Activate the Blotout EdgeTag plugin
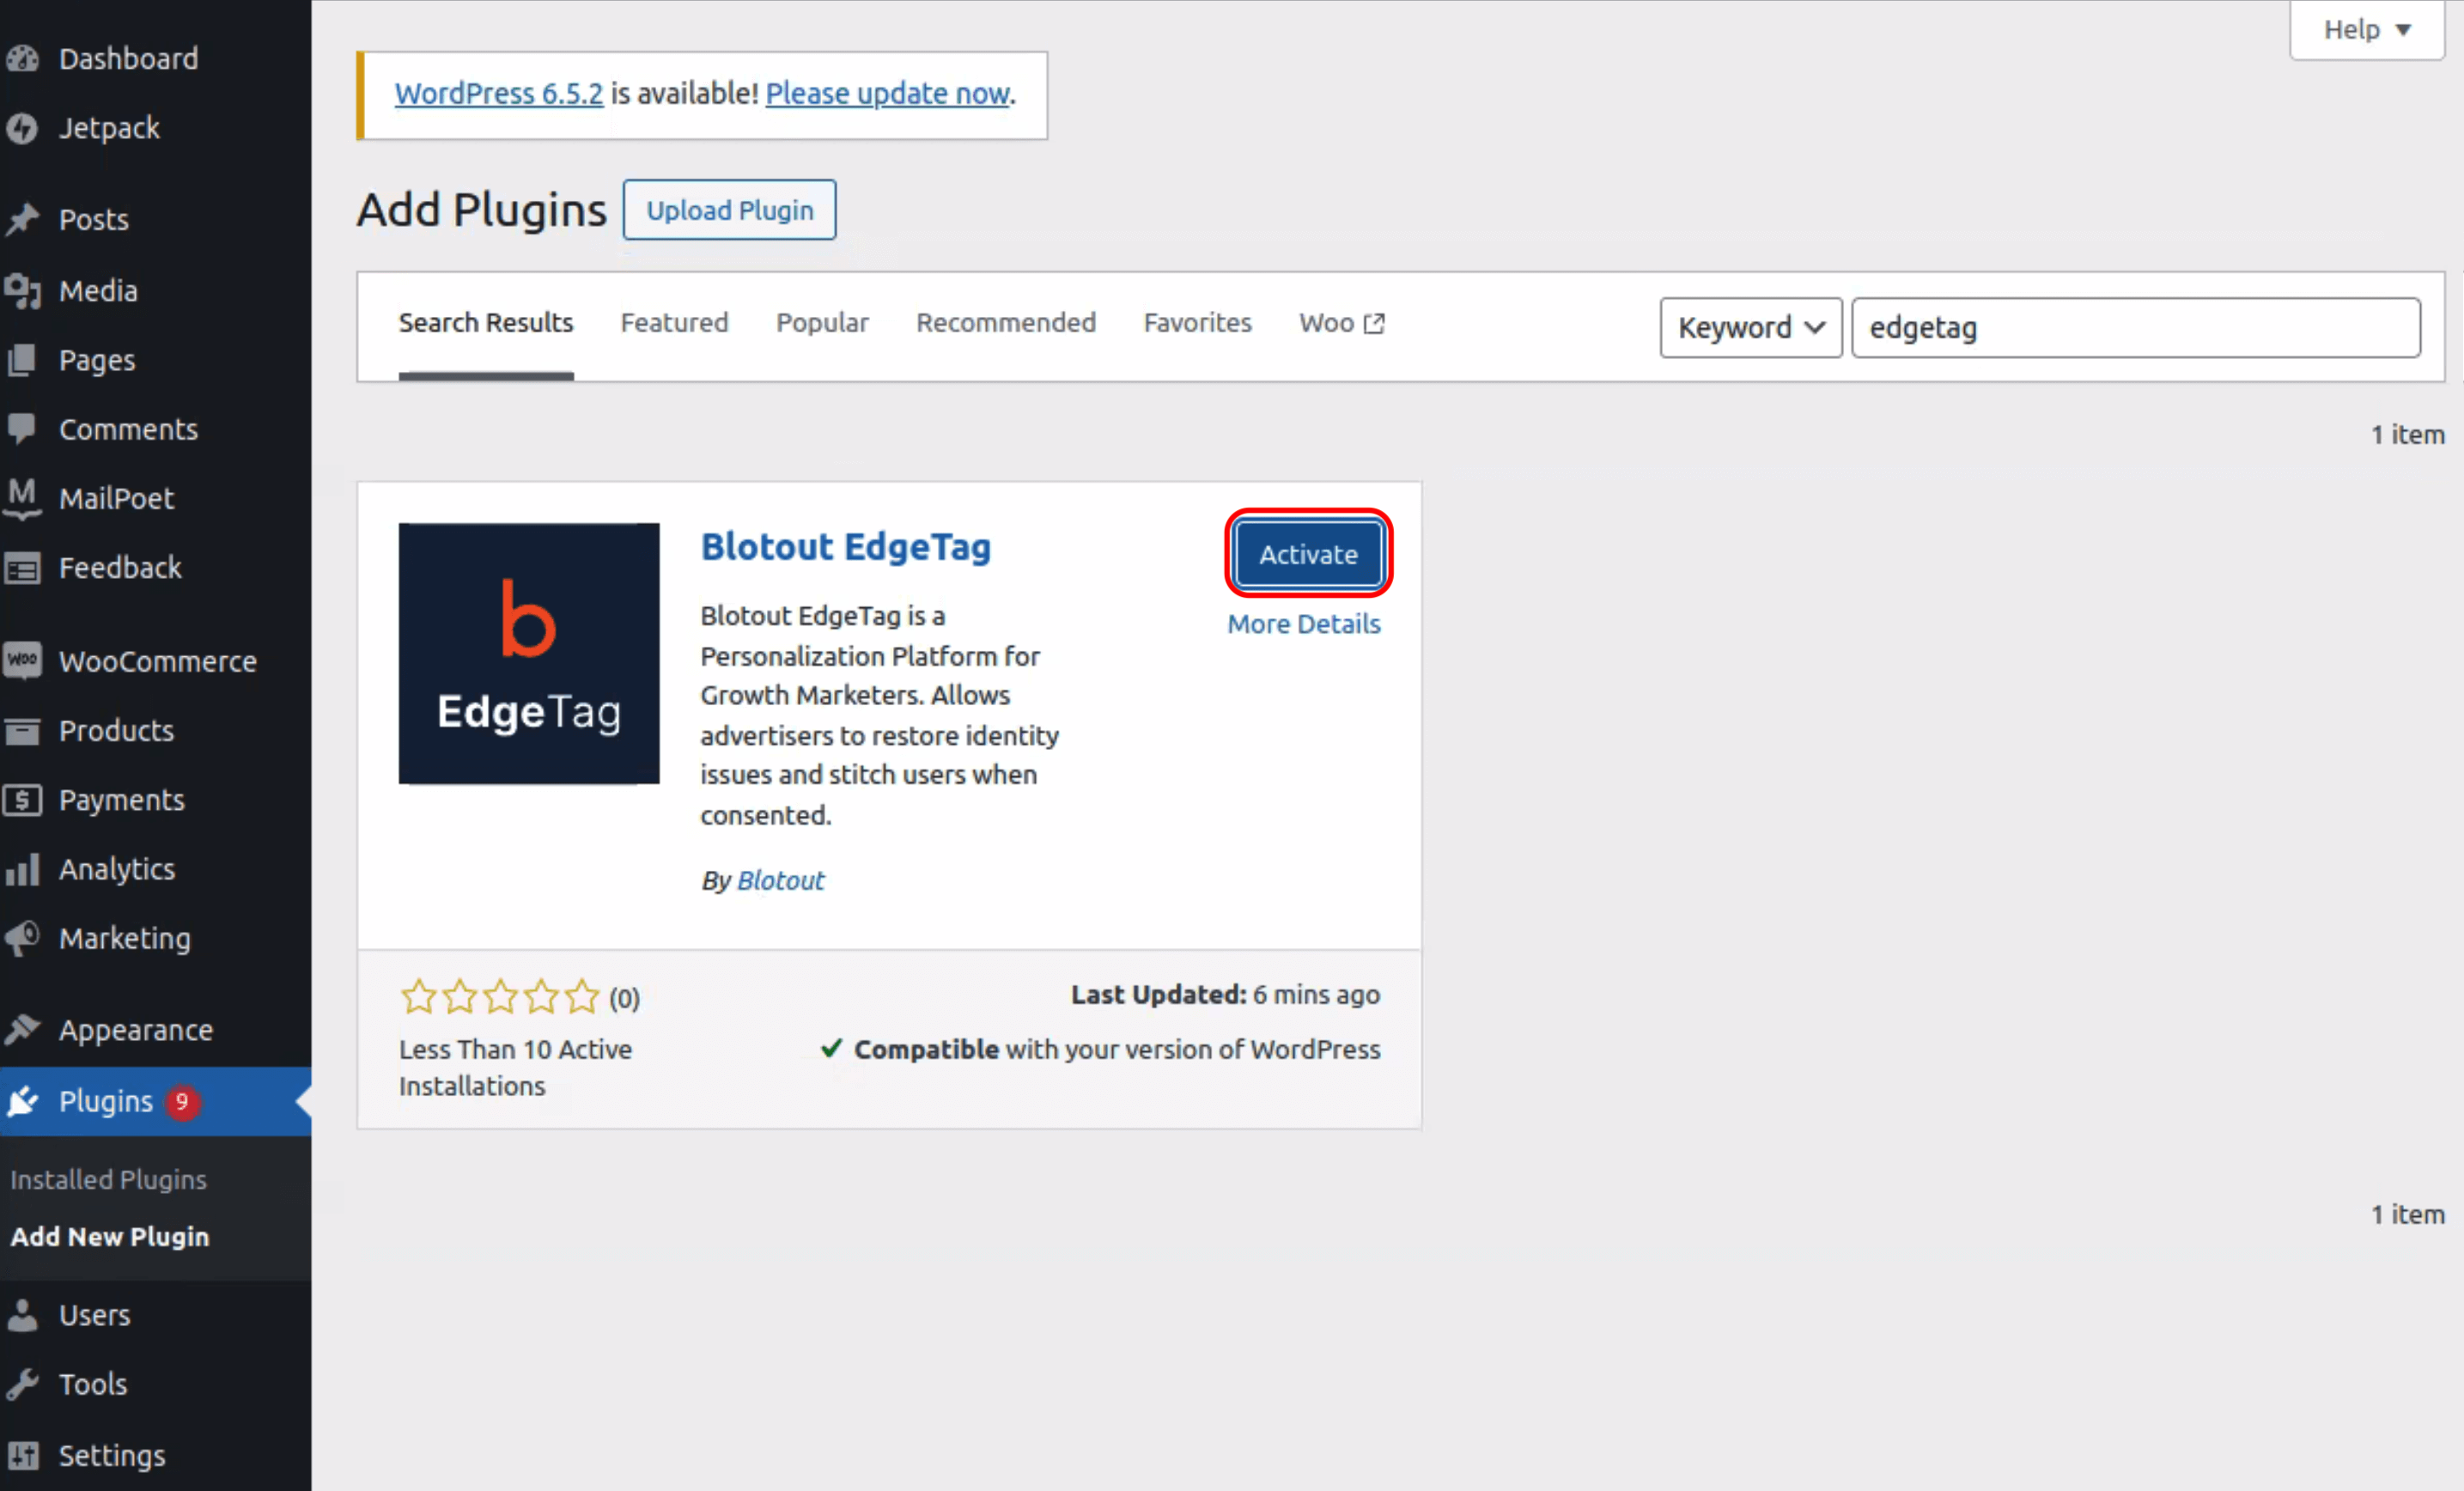This screenshot has height=1491, width=2464. [x=1308, y=554]
